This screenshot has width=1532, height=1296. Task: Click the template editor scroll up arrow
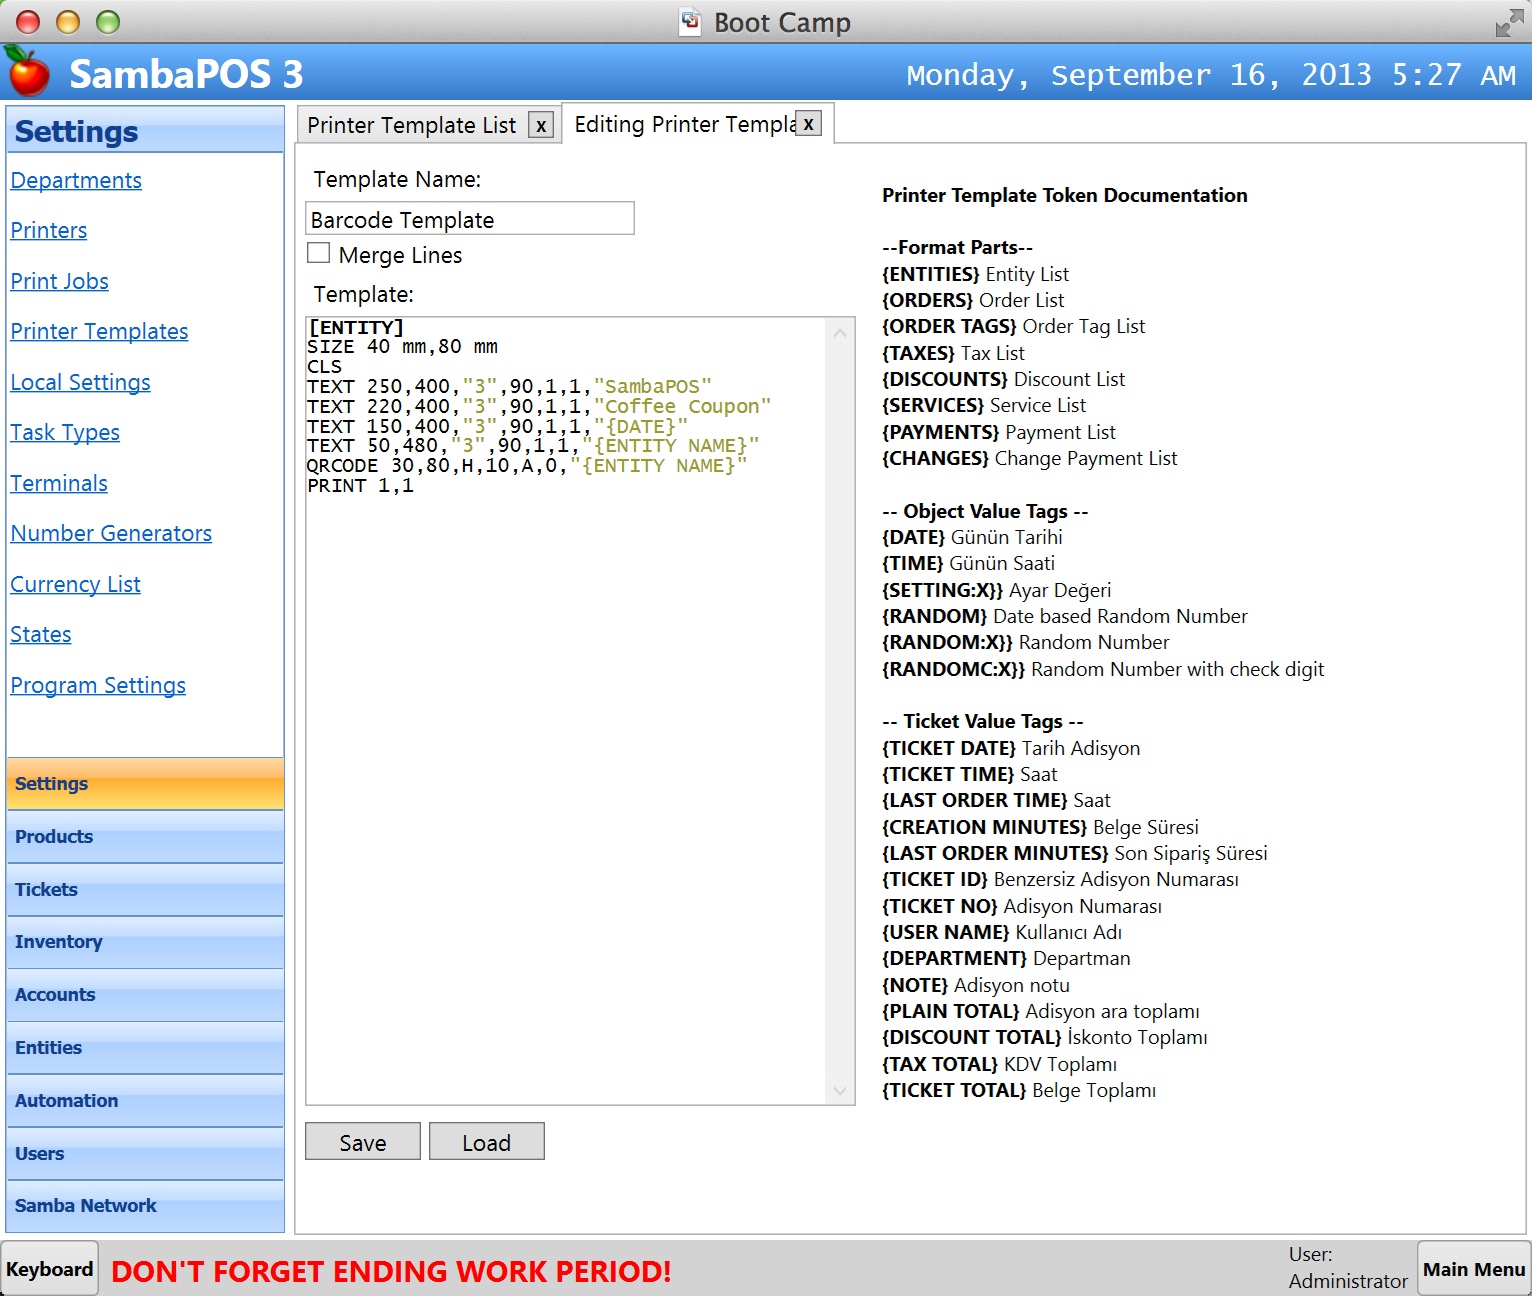click(840, 333)
